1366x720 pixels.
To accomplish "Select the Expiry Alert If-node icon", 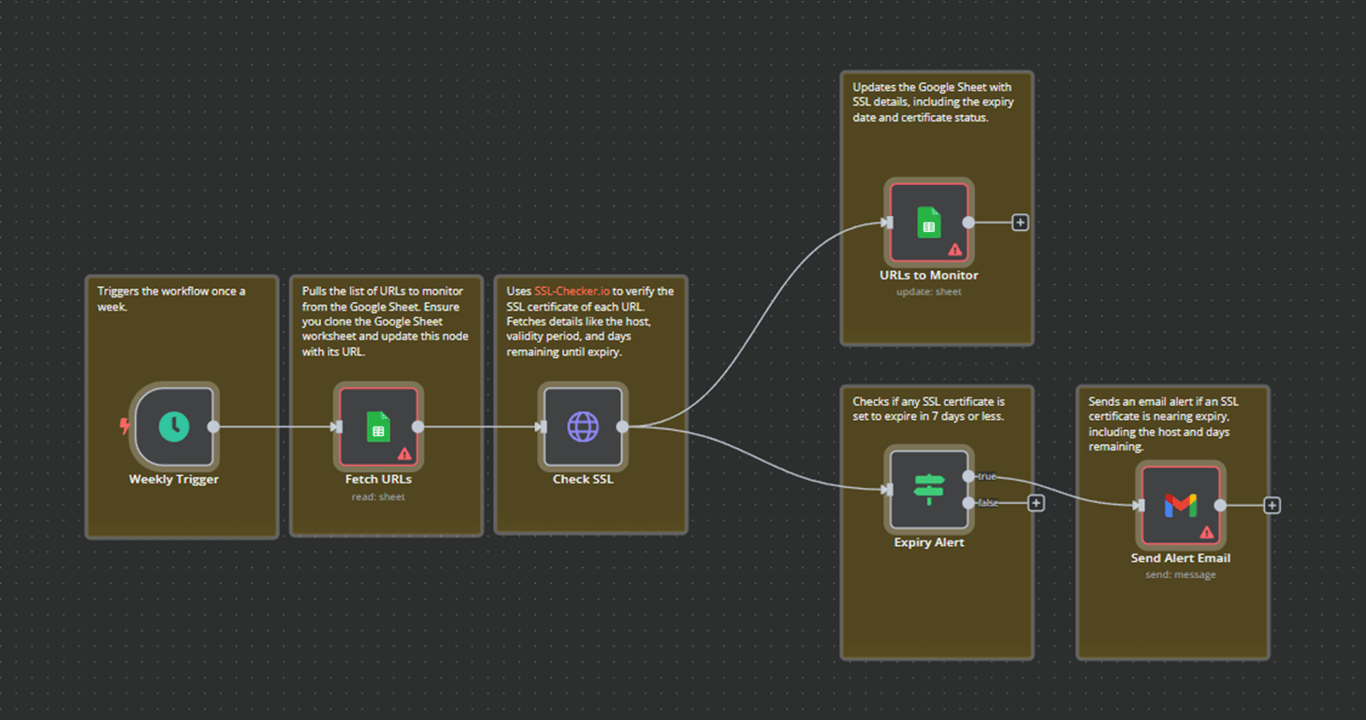I will point(928,489).
